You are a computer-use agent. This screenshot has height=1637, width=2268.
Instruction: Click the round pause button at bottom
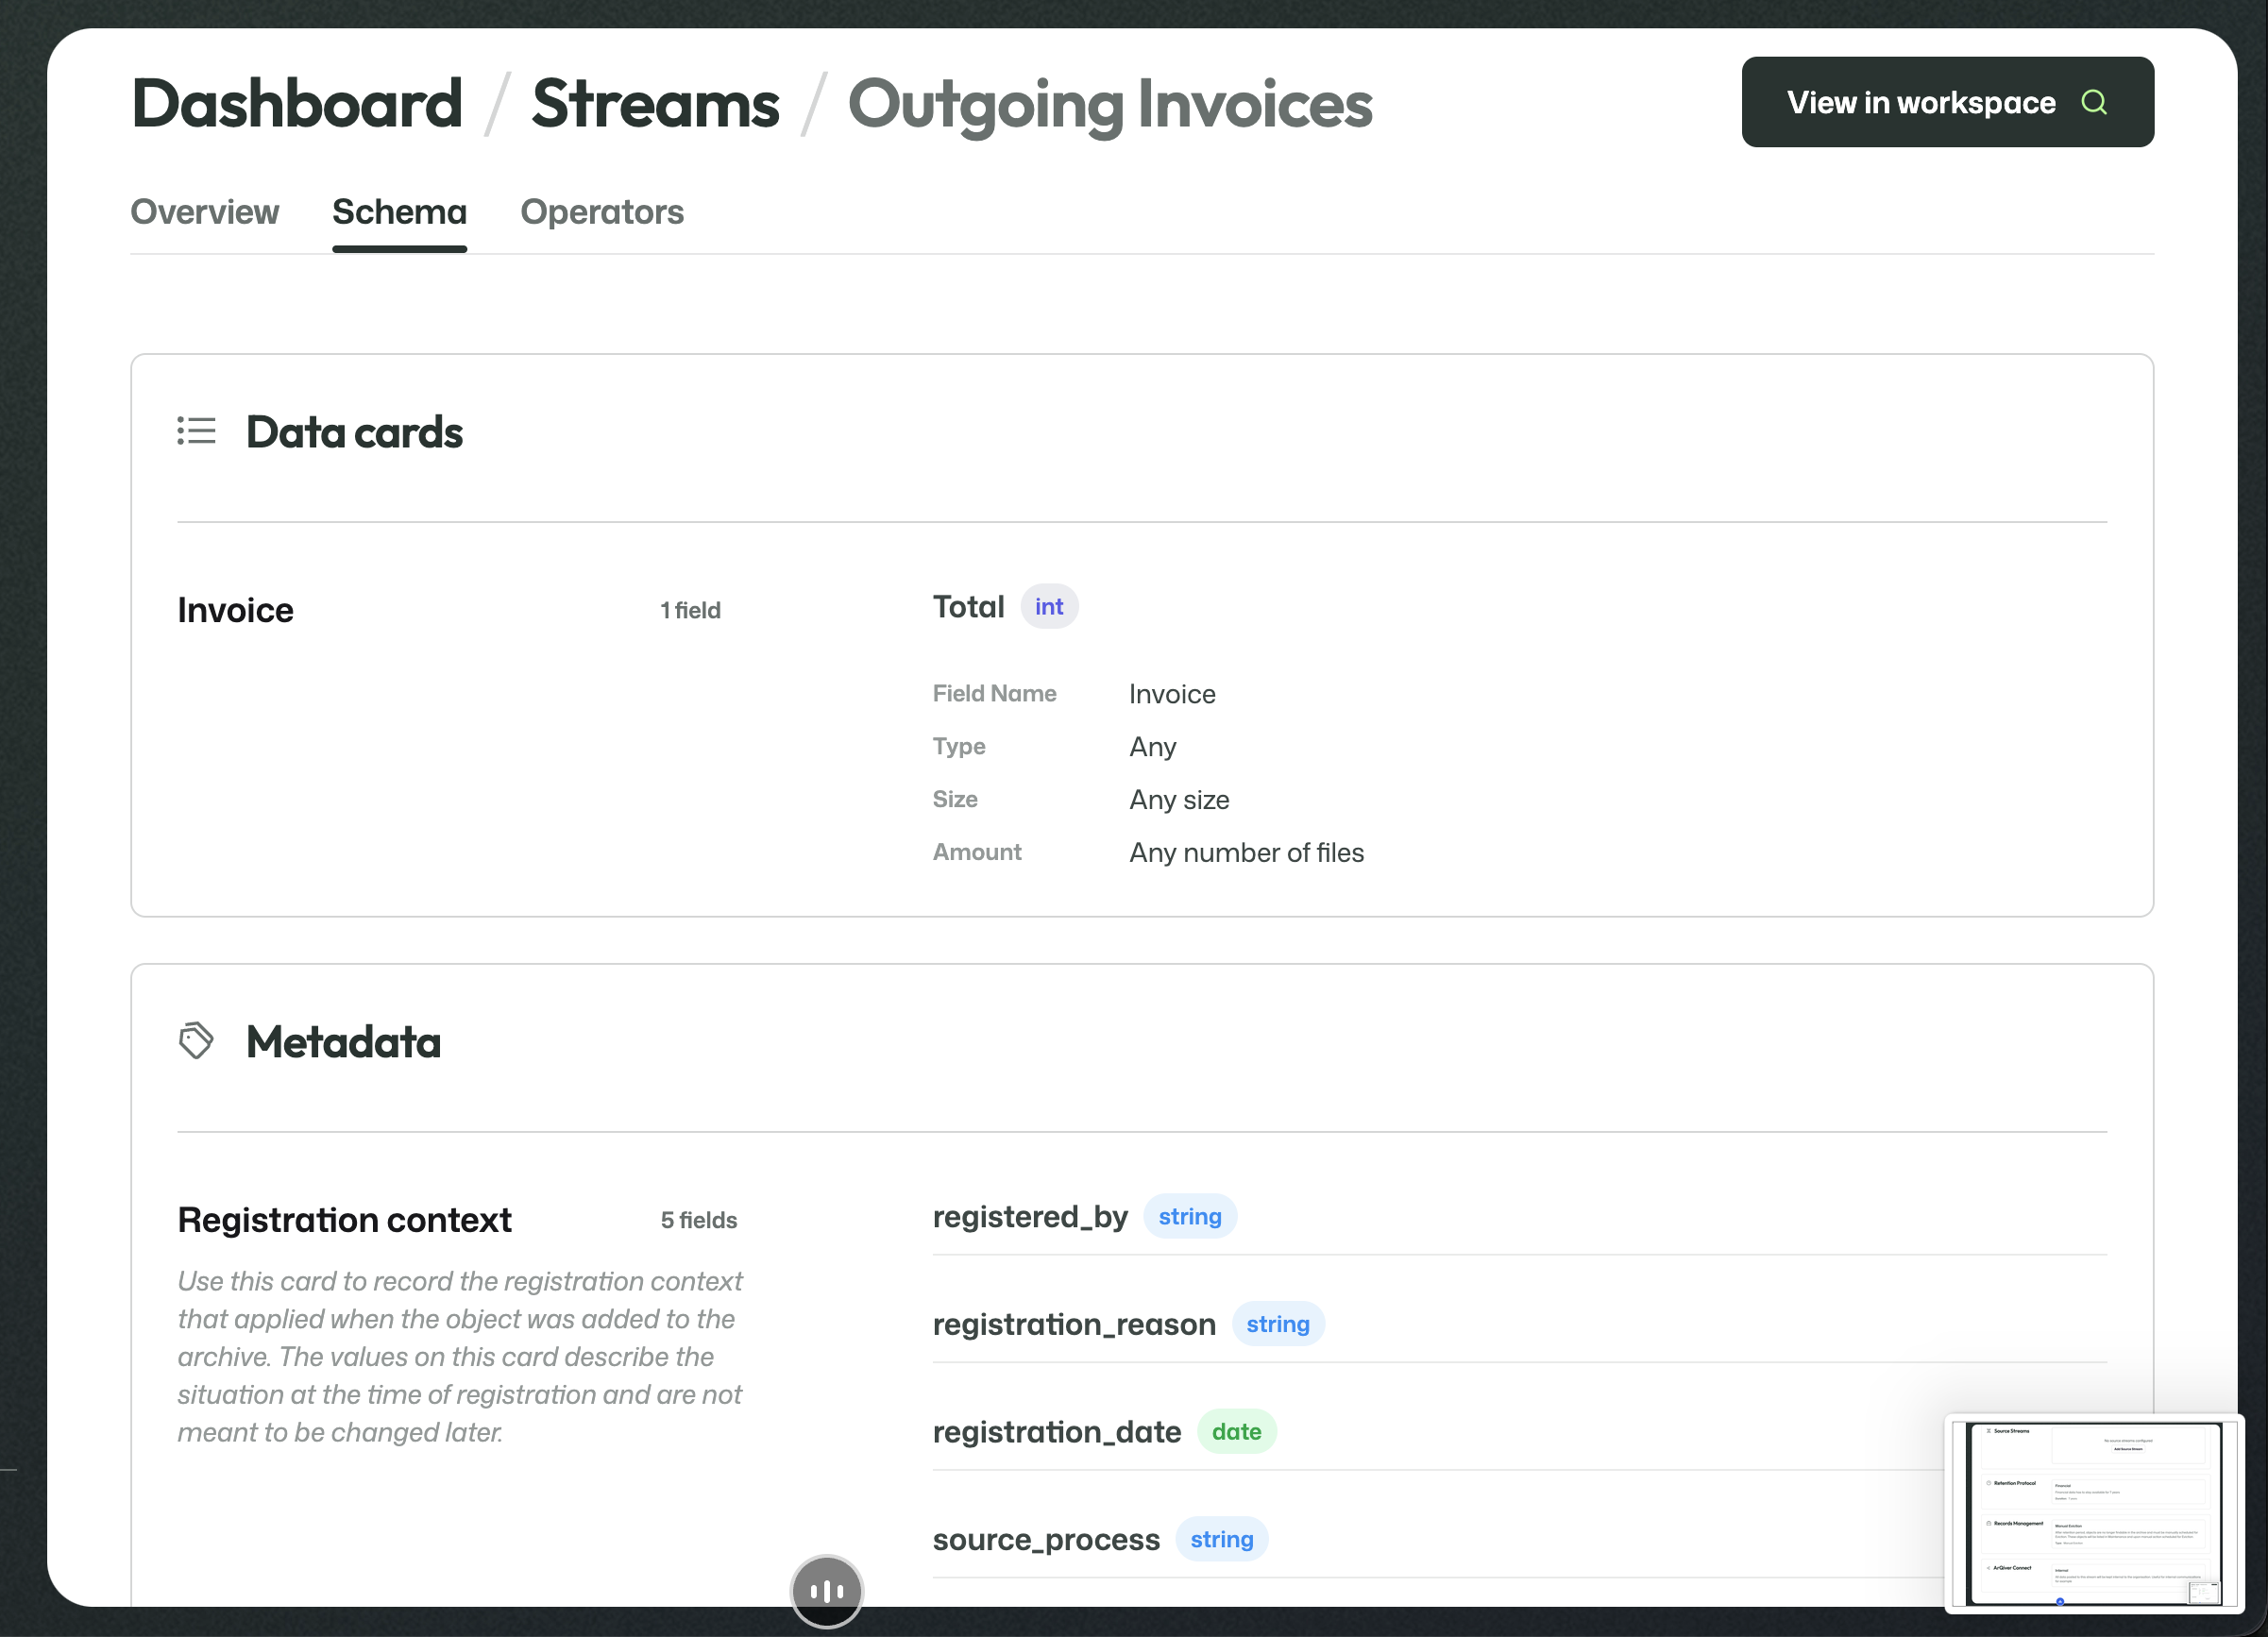pos(826,1590)
